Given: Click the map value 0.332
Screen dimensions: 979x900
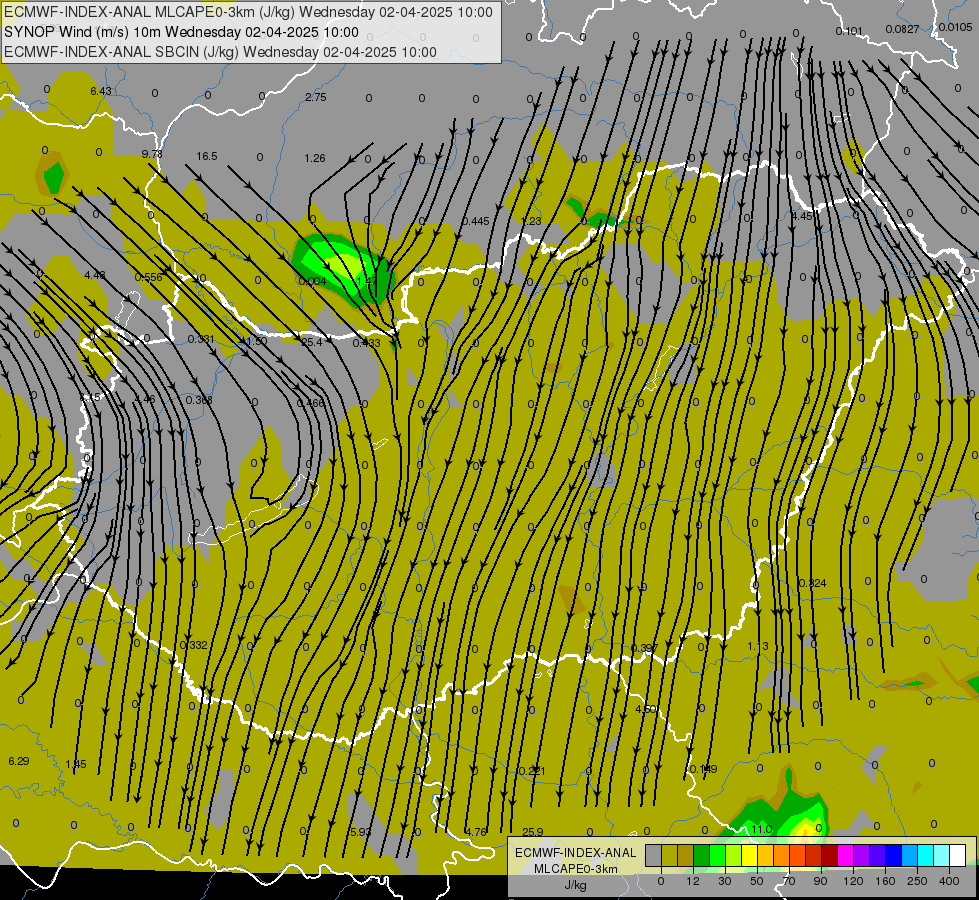Looking at the screenshot, I should coord(194,645).
